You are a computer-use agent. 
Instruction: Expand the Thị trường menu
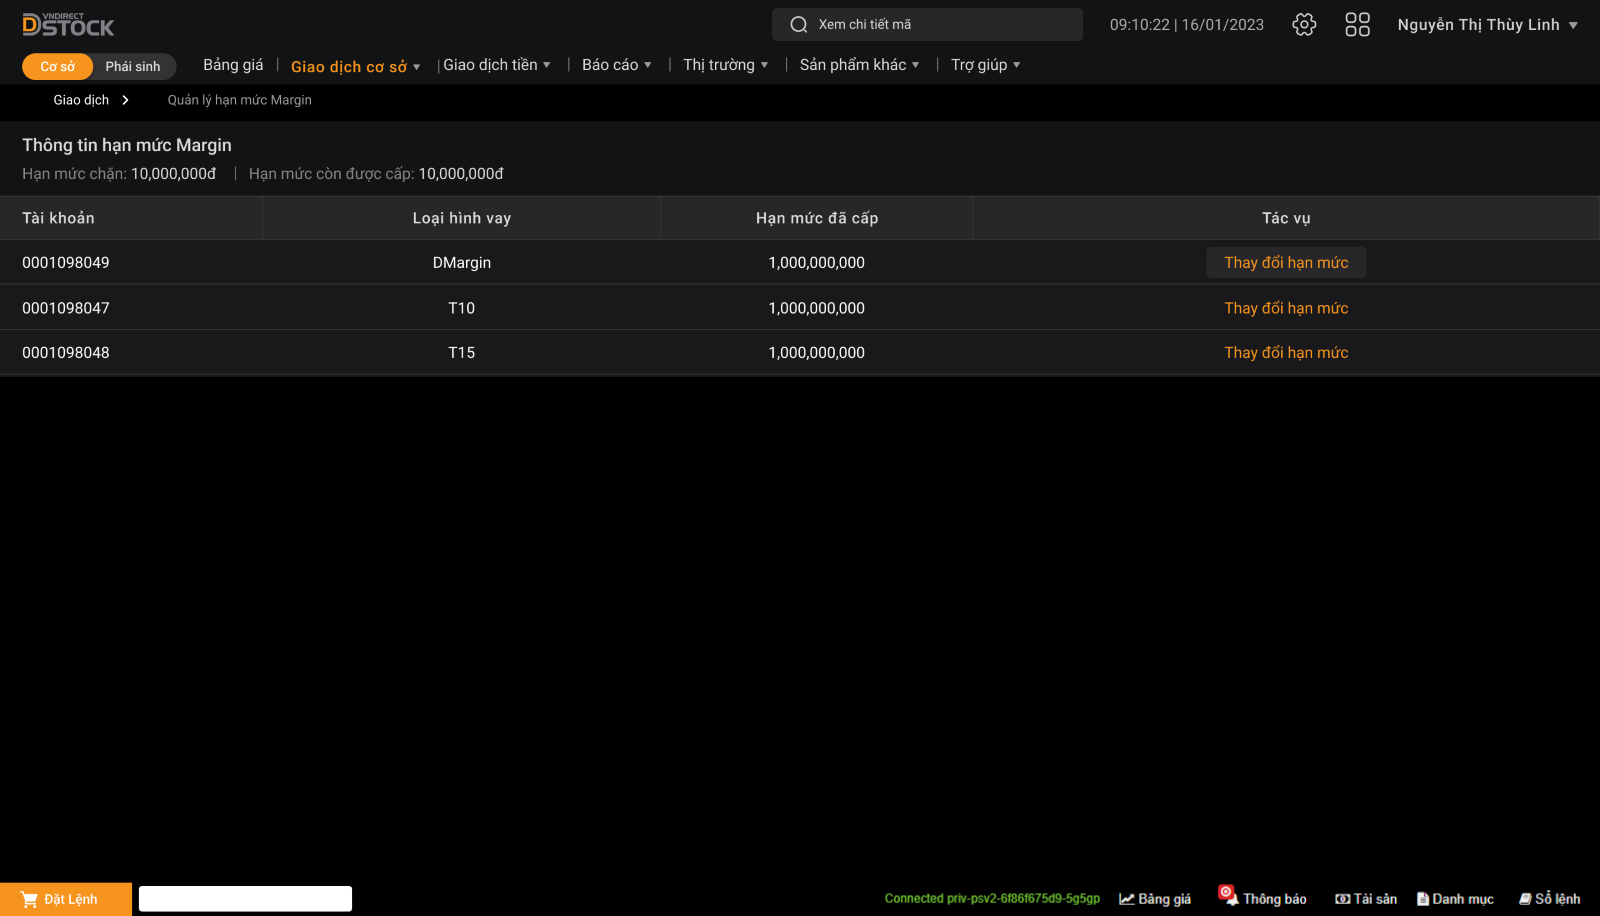pos(726,65)
